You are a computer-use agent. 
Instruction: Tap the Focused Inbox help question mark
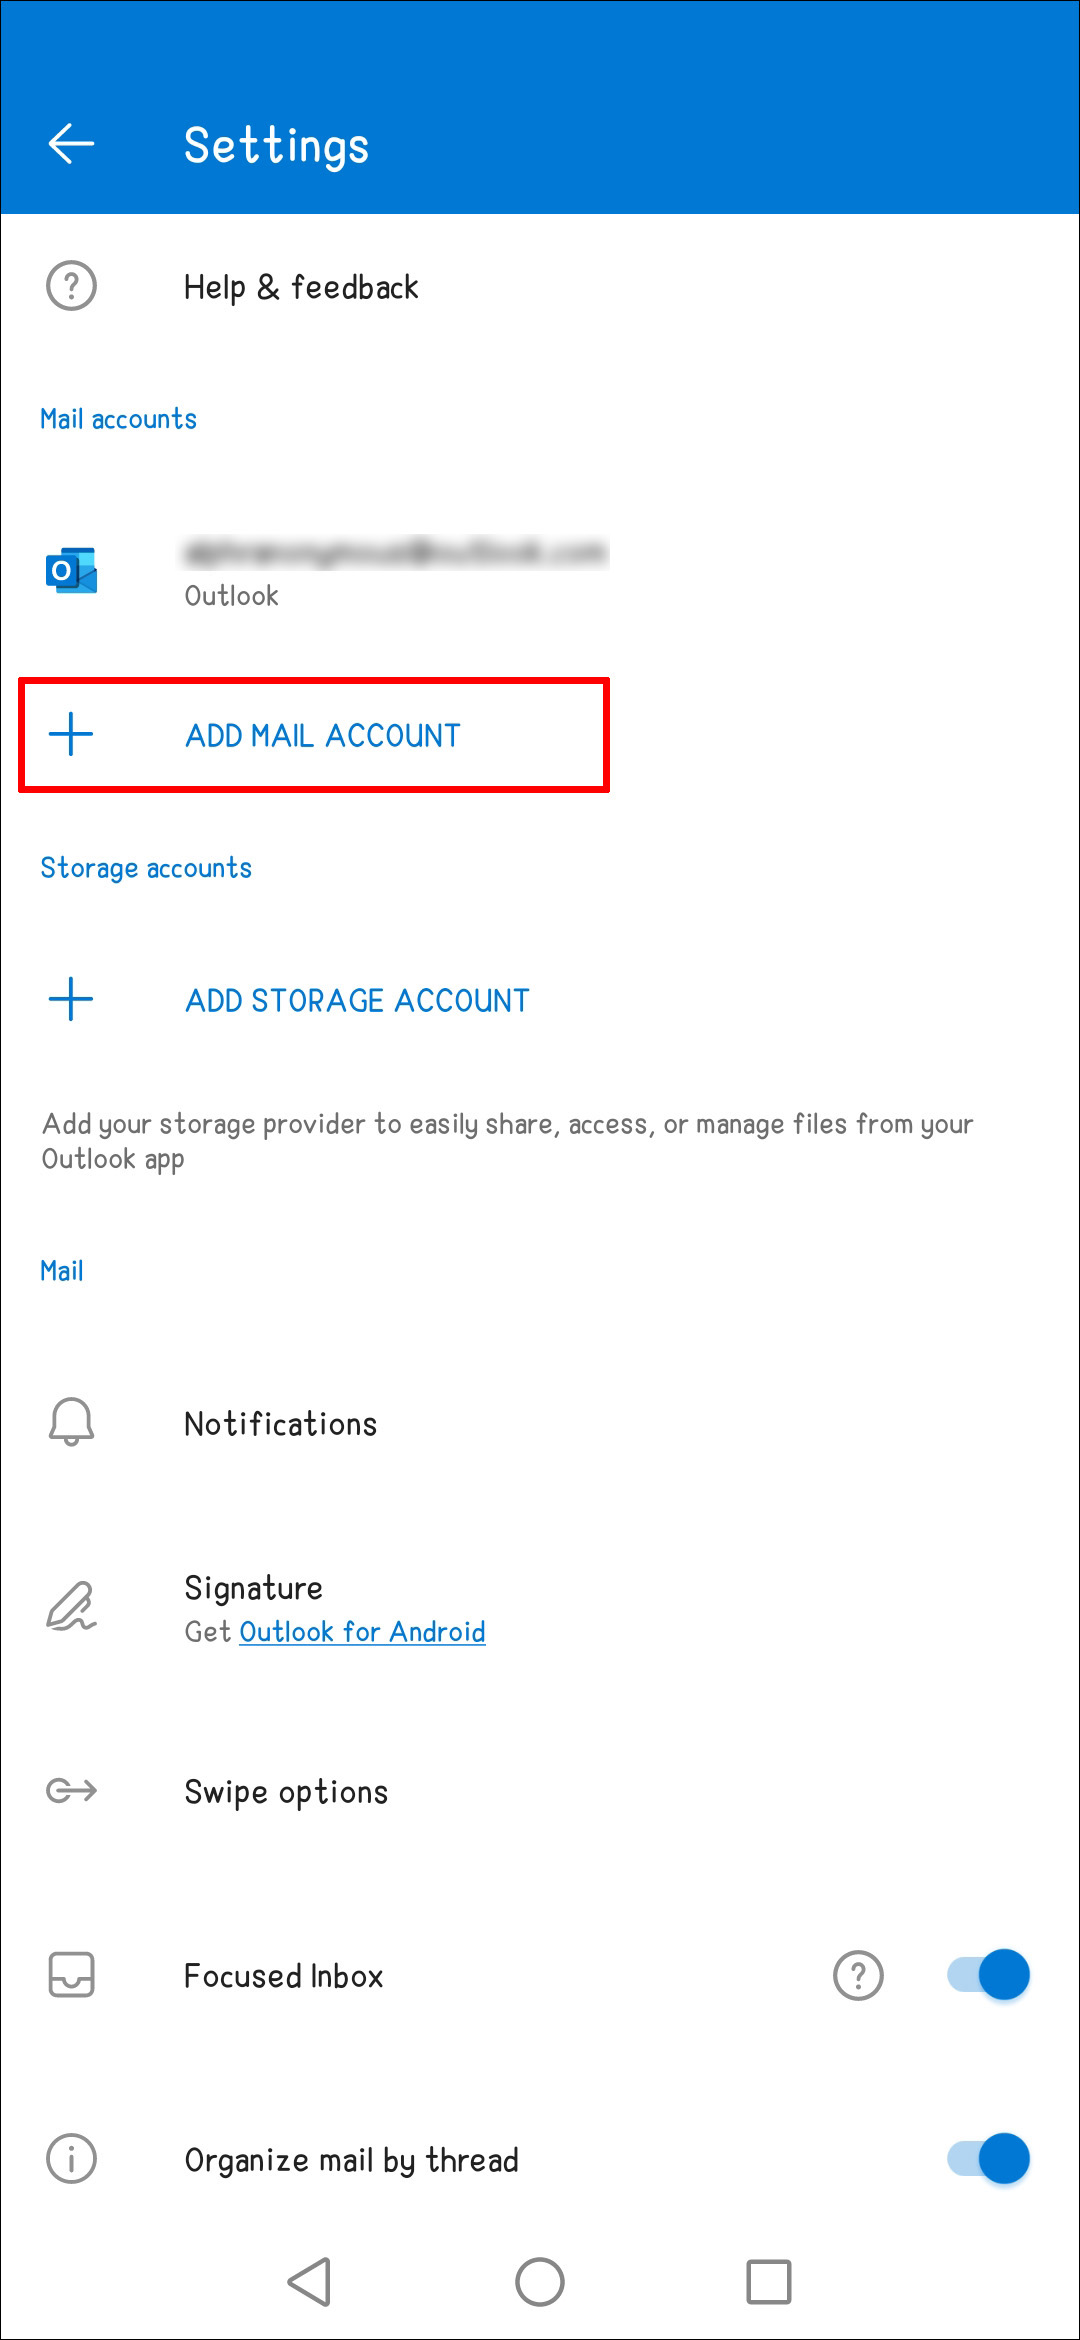coord(858,1976)
